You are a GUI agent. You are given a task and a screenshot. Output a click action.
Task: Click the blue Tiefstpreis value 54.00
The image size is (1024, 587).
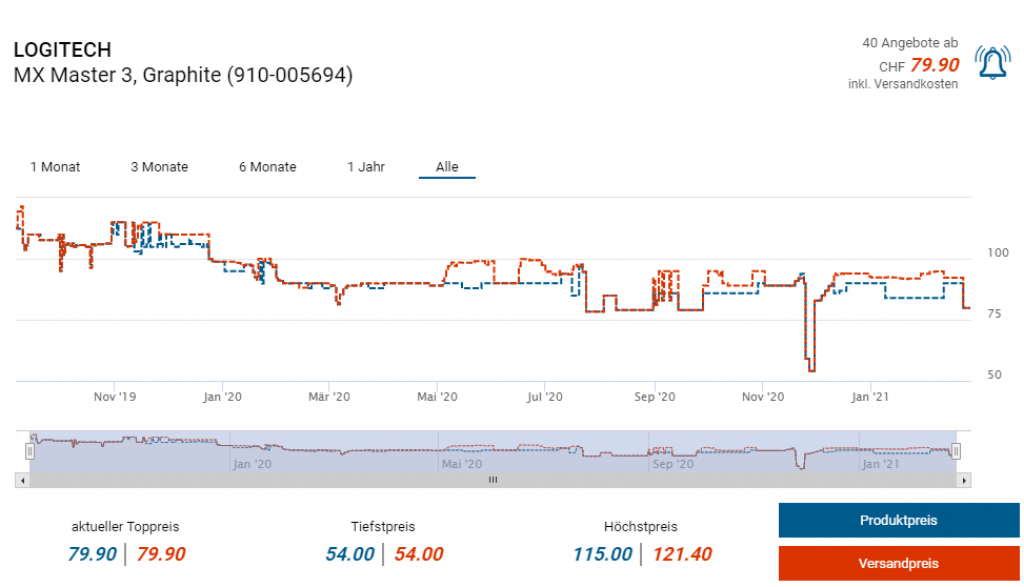click(350, 554)
